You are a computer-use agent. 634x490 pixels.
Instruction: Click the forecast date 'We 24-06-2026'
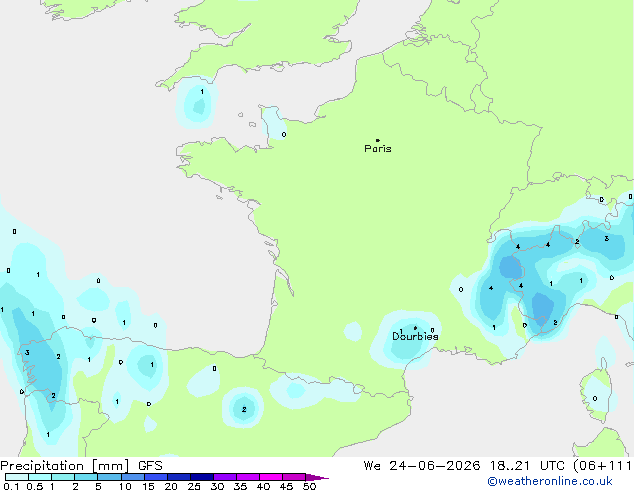point(422,466)
